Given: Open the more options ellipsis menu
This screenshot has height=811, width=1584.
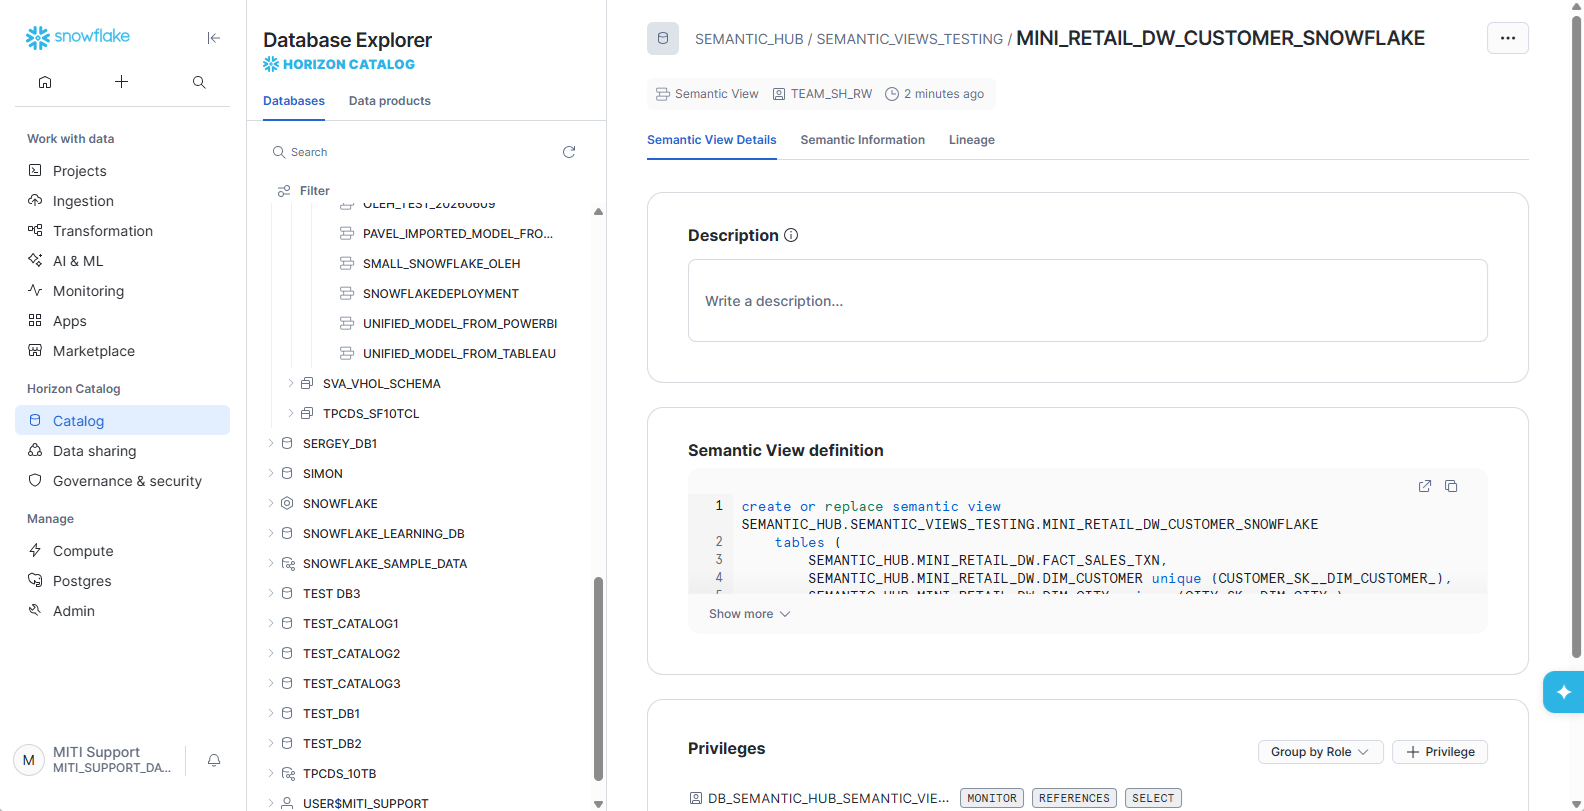Looking at the screenshot, I should pyautogui.click(x=1508, y=38).
